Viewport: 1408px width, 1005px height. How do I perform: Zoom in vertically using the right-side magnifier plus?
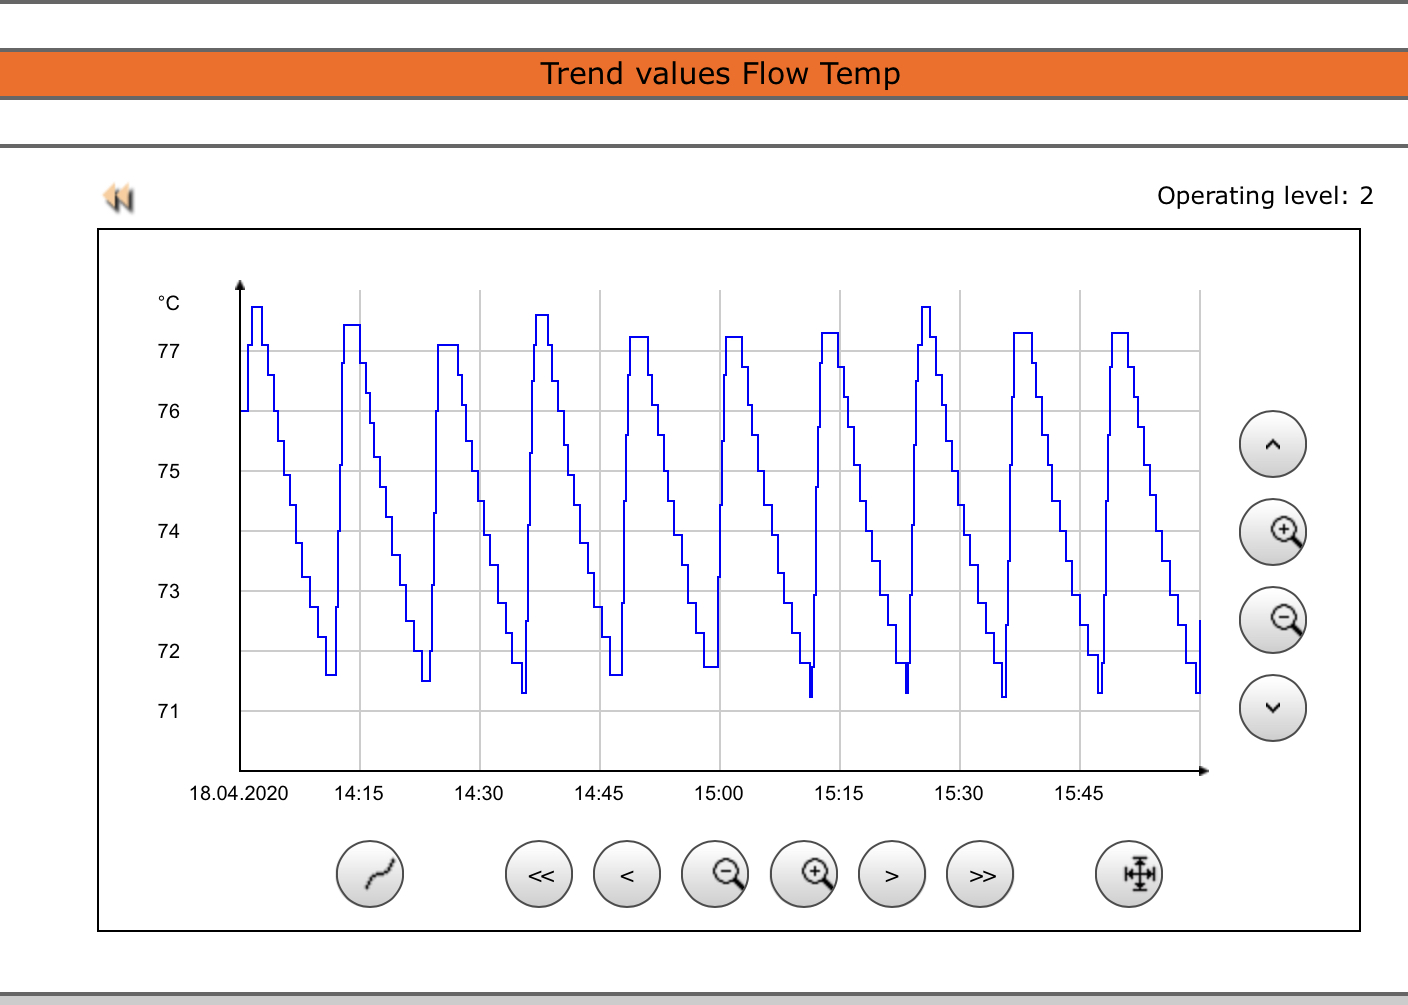coord(1272,532)
